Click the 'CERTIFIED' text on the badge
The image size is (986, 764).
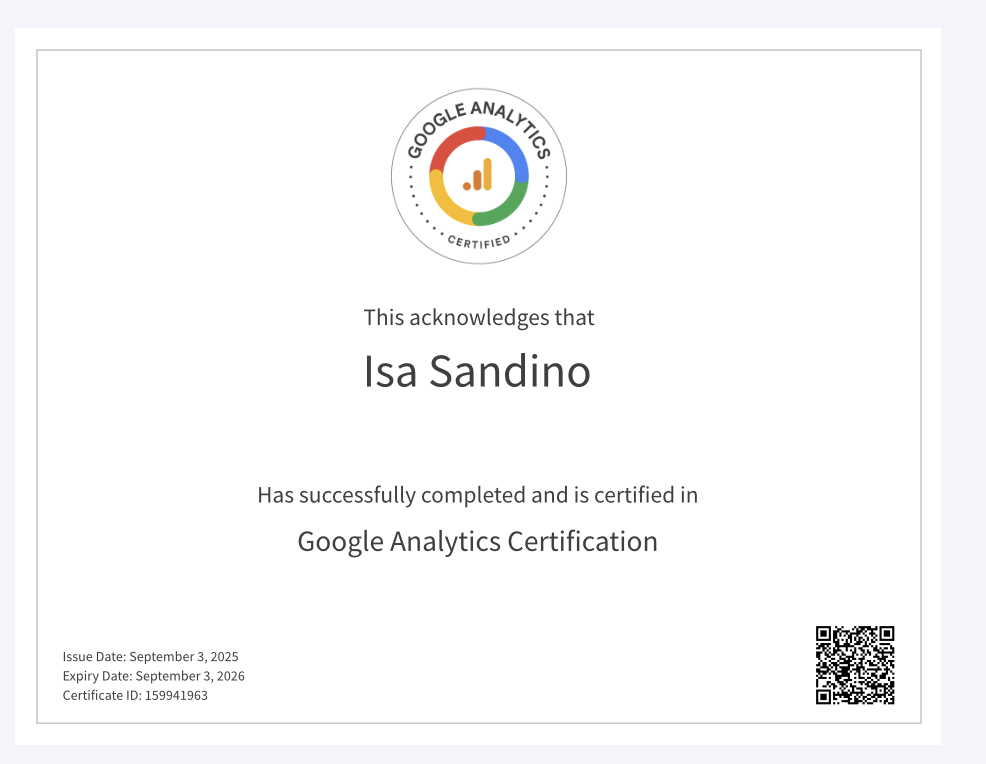coord(478,241)
